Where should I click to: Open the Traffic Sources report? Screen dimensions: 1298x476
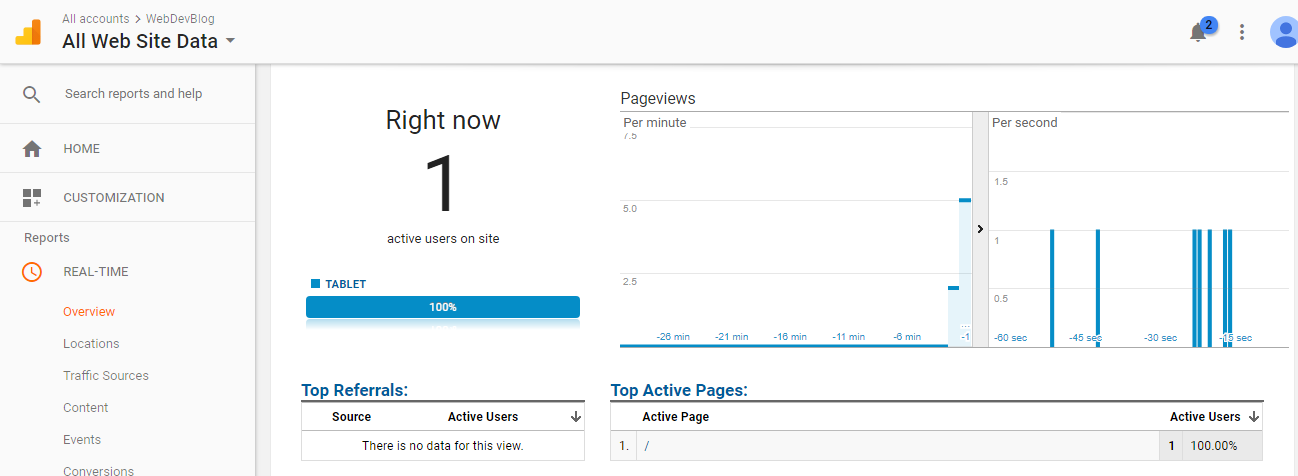coord(106,376)
